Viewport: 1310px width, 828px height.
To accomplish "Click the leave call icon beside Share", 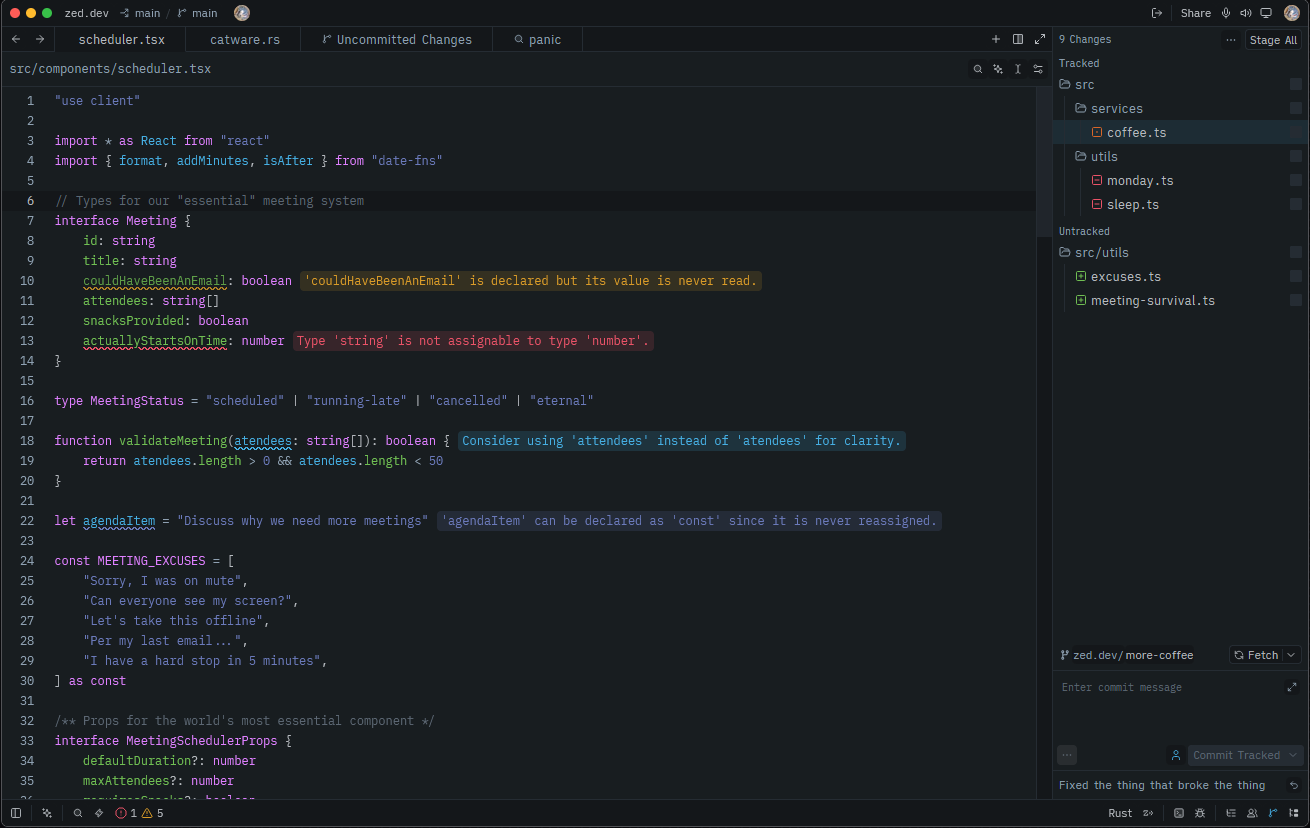I will (1157, 13).
